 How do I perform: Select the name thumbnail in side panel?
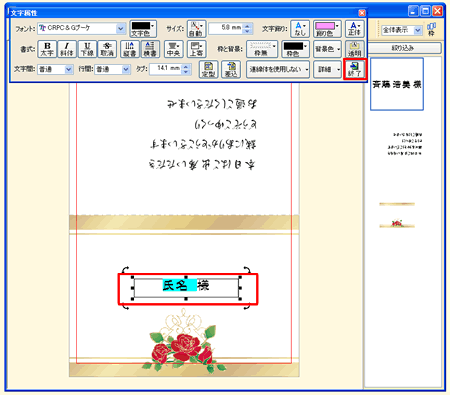coord(397,84)
